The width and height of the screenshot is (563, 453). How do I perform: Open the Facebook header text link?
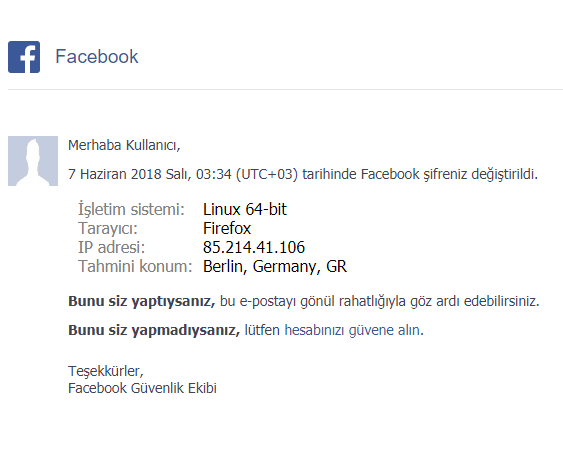[97, 56]
